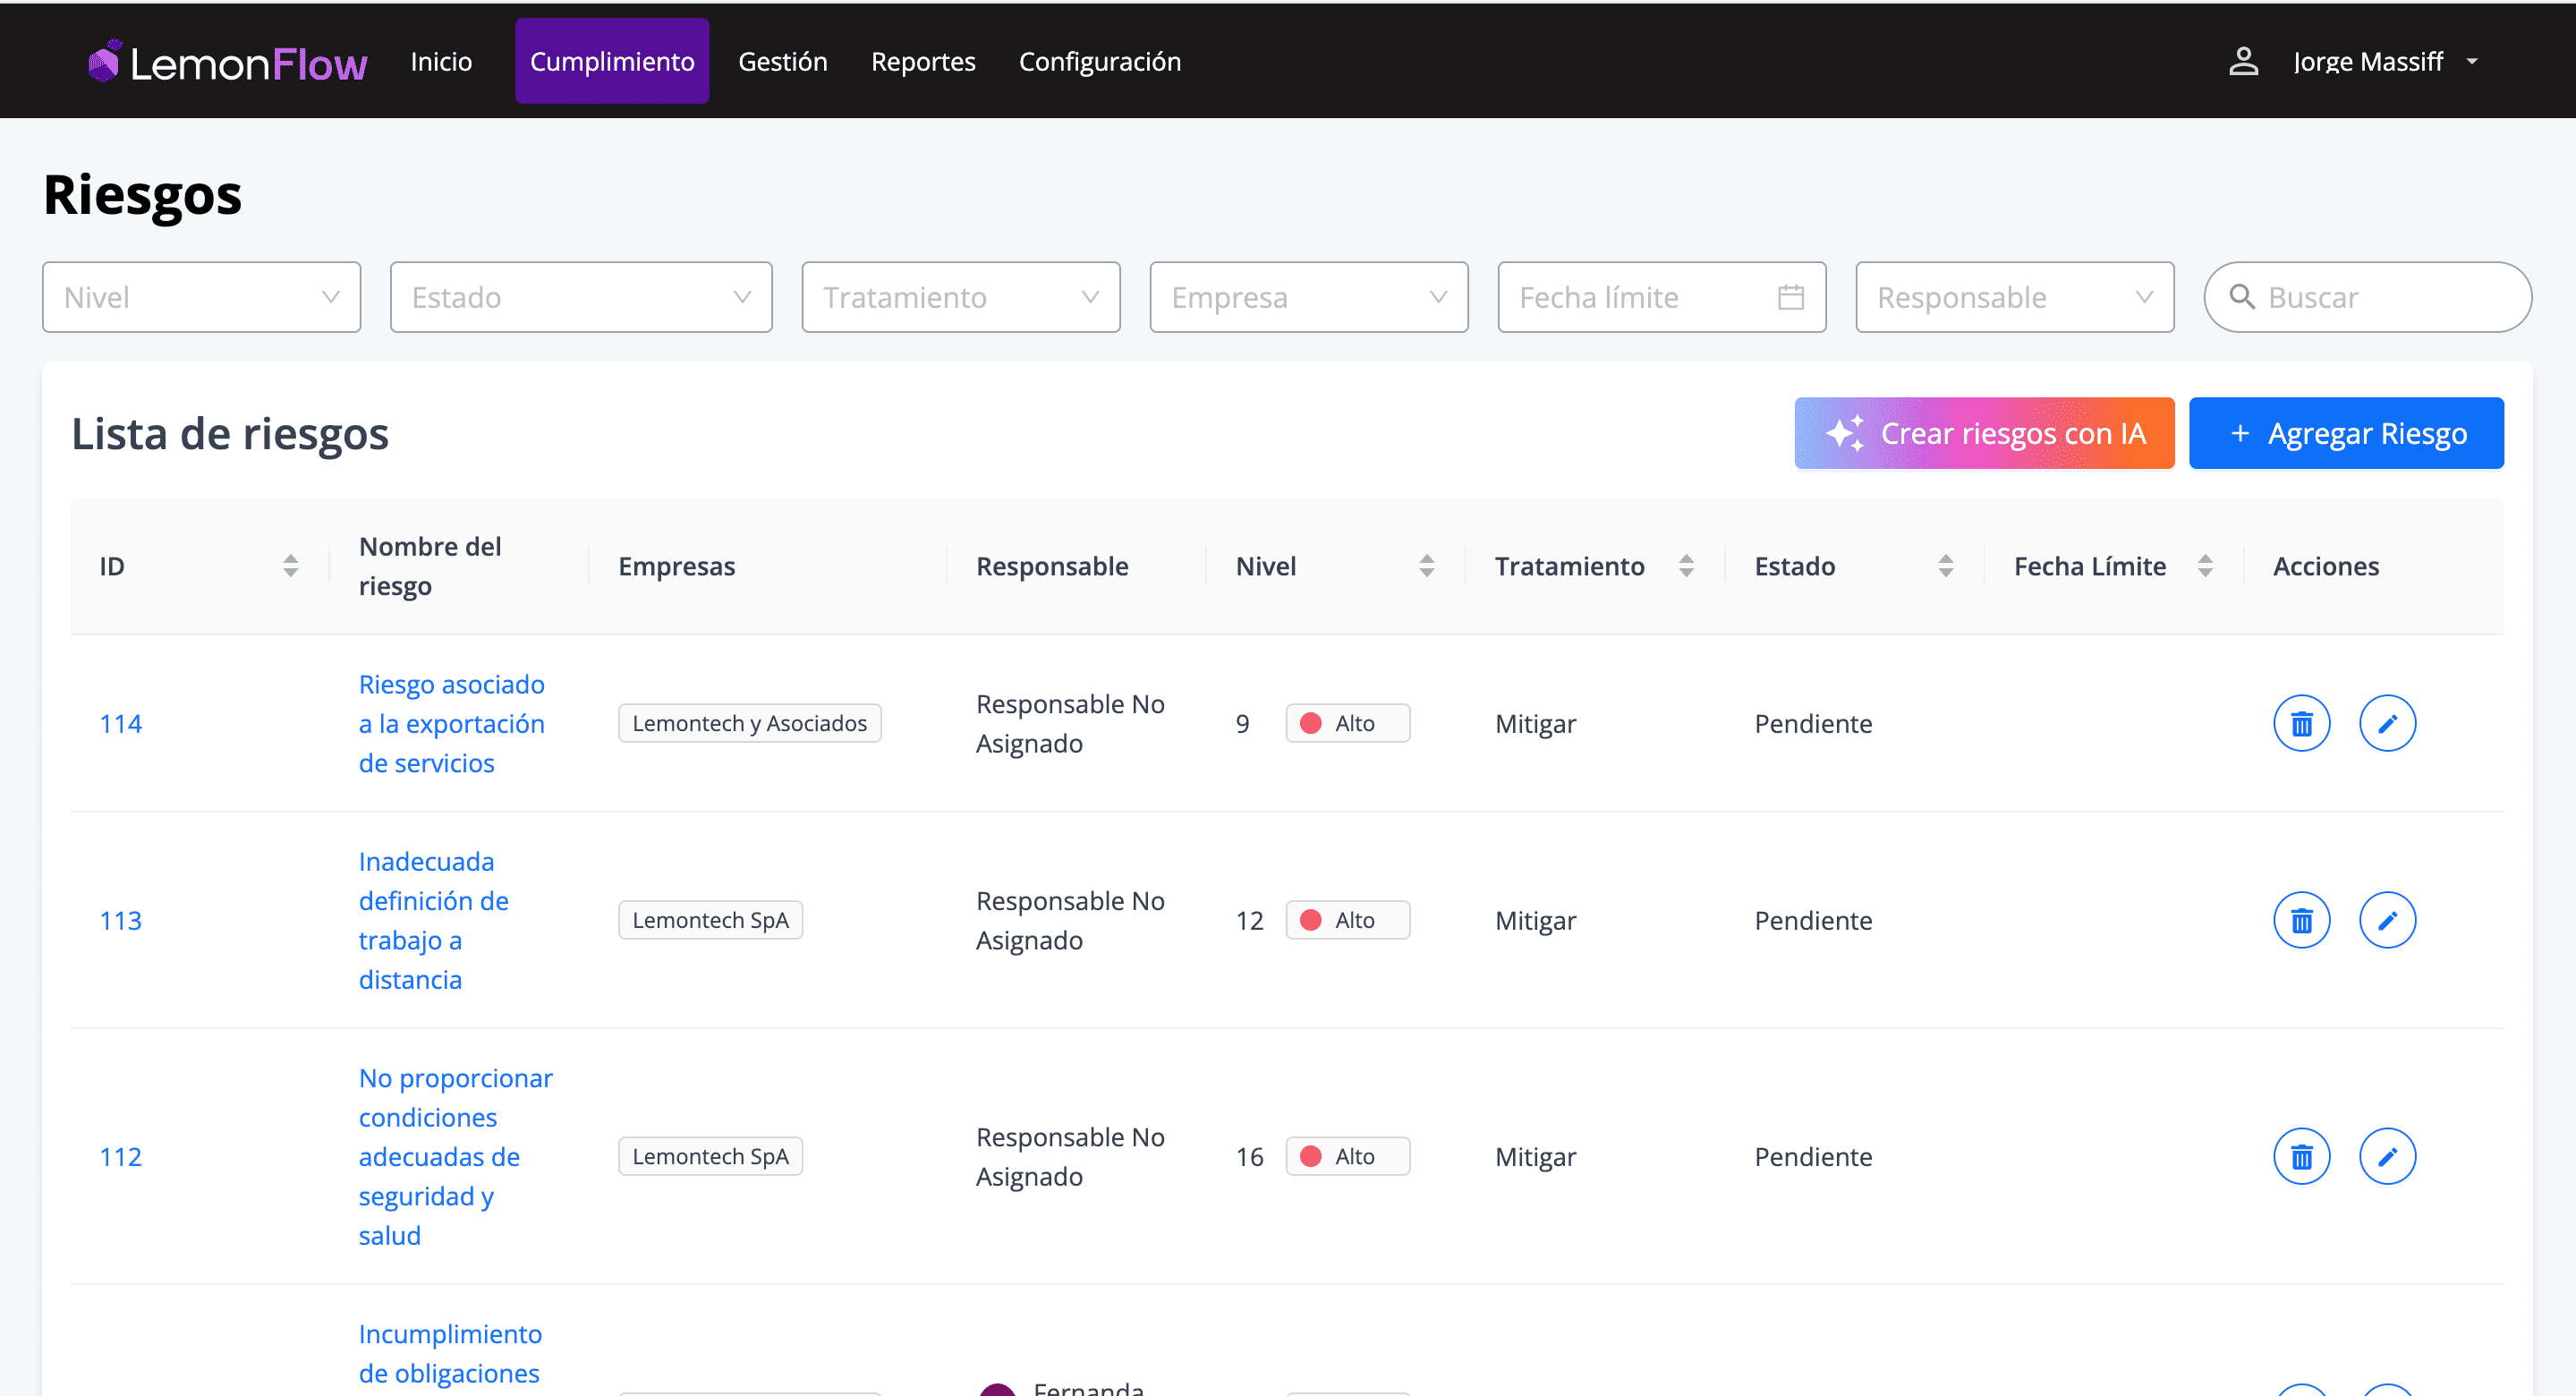This screenshot has height=1396, width=2576.
Task: Click the LemonFlow logo
Action: (228, 62)
